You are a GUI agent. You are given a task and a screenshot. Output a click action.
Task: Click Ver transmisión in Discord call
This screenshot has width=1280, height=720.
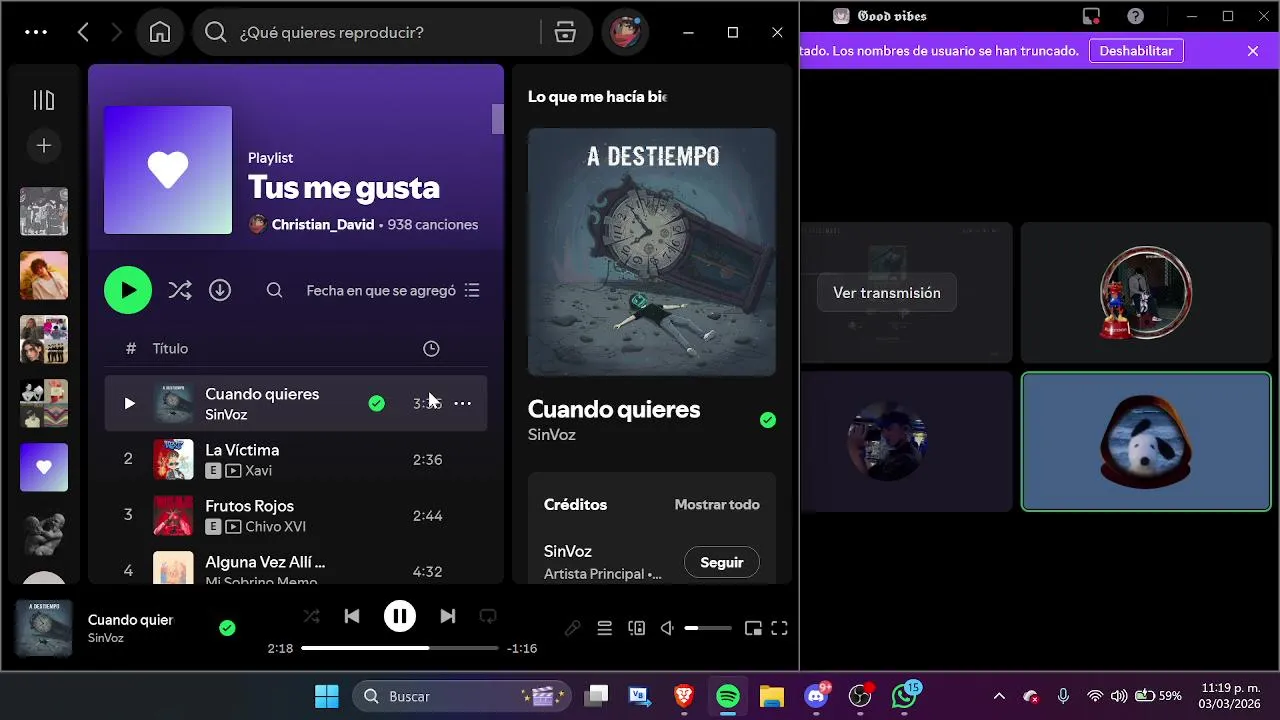pyautogui.click(x=887, y=293)
